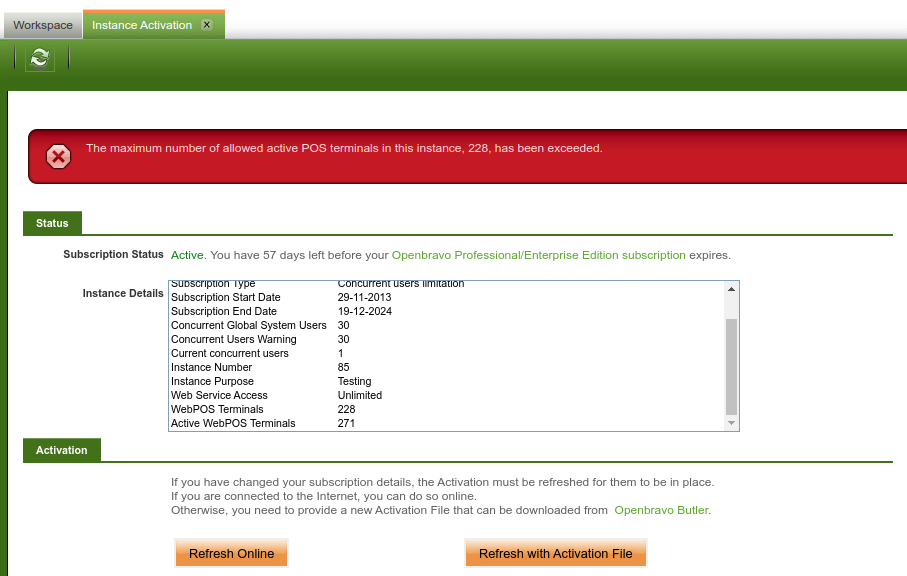Click the 'Subscription End Date' row label

[x=224, y=311]
